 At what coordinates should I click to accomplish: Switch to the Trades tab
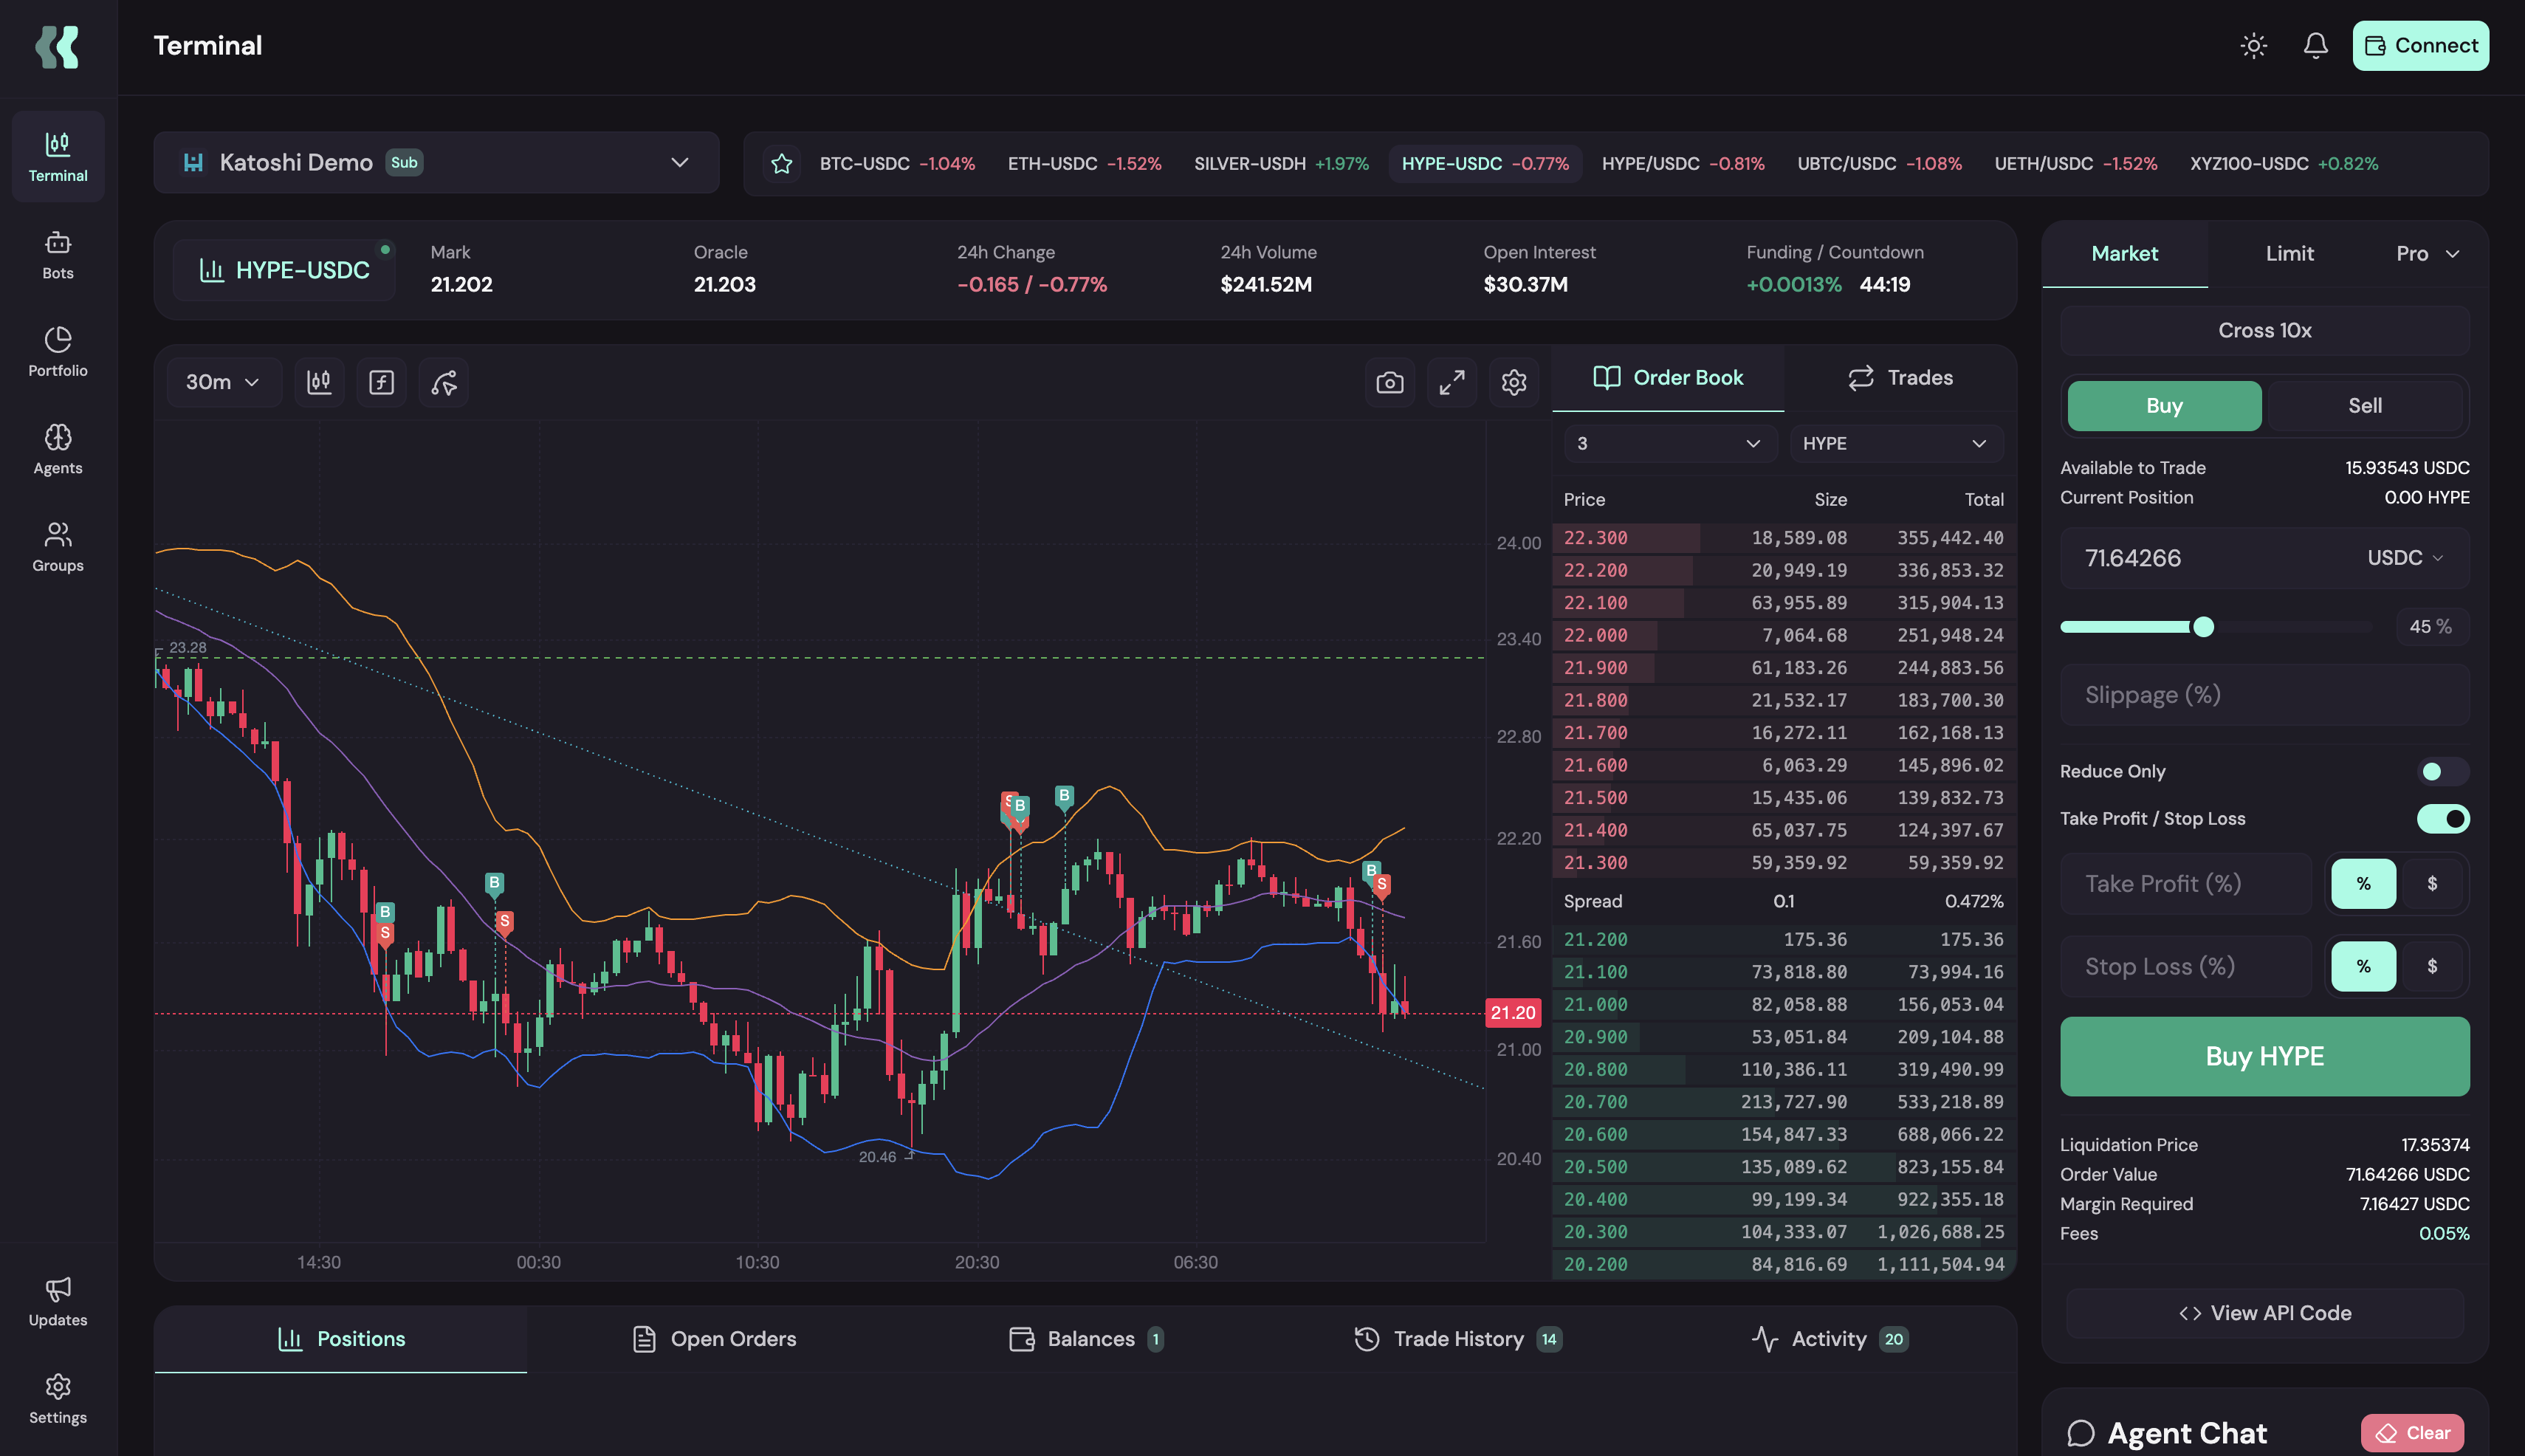point(1899,378)
